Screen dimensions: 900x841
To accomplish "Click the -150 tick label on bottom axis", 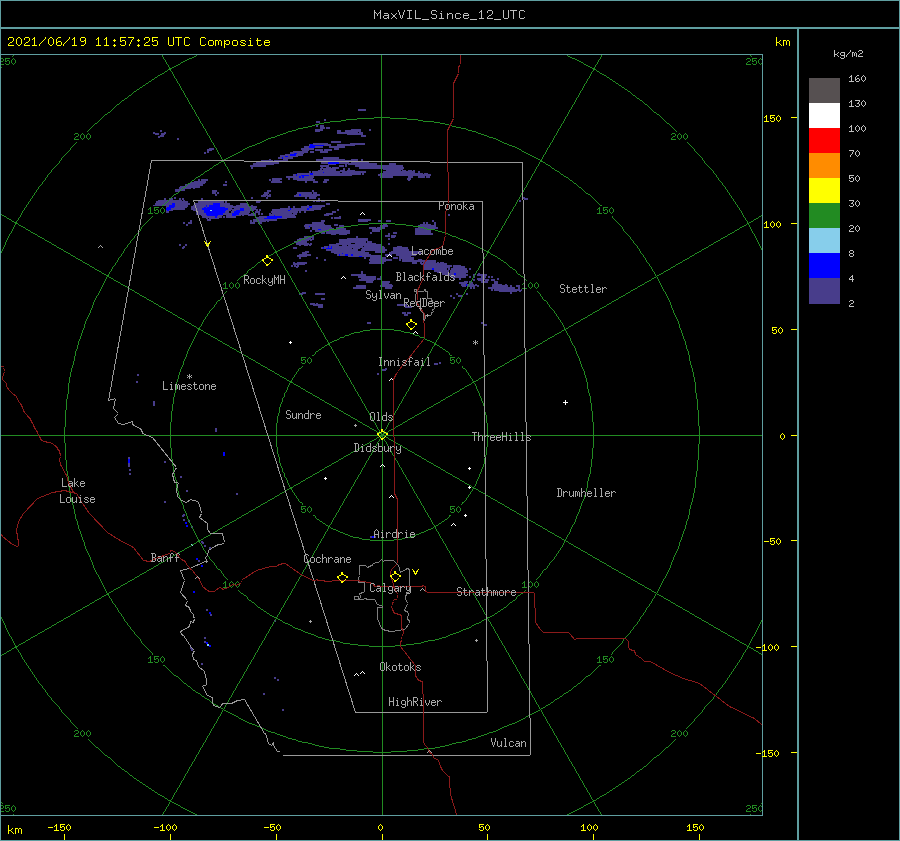I will [59, 827].
